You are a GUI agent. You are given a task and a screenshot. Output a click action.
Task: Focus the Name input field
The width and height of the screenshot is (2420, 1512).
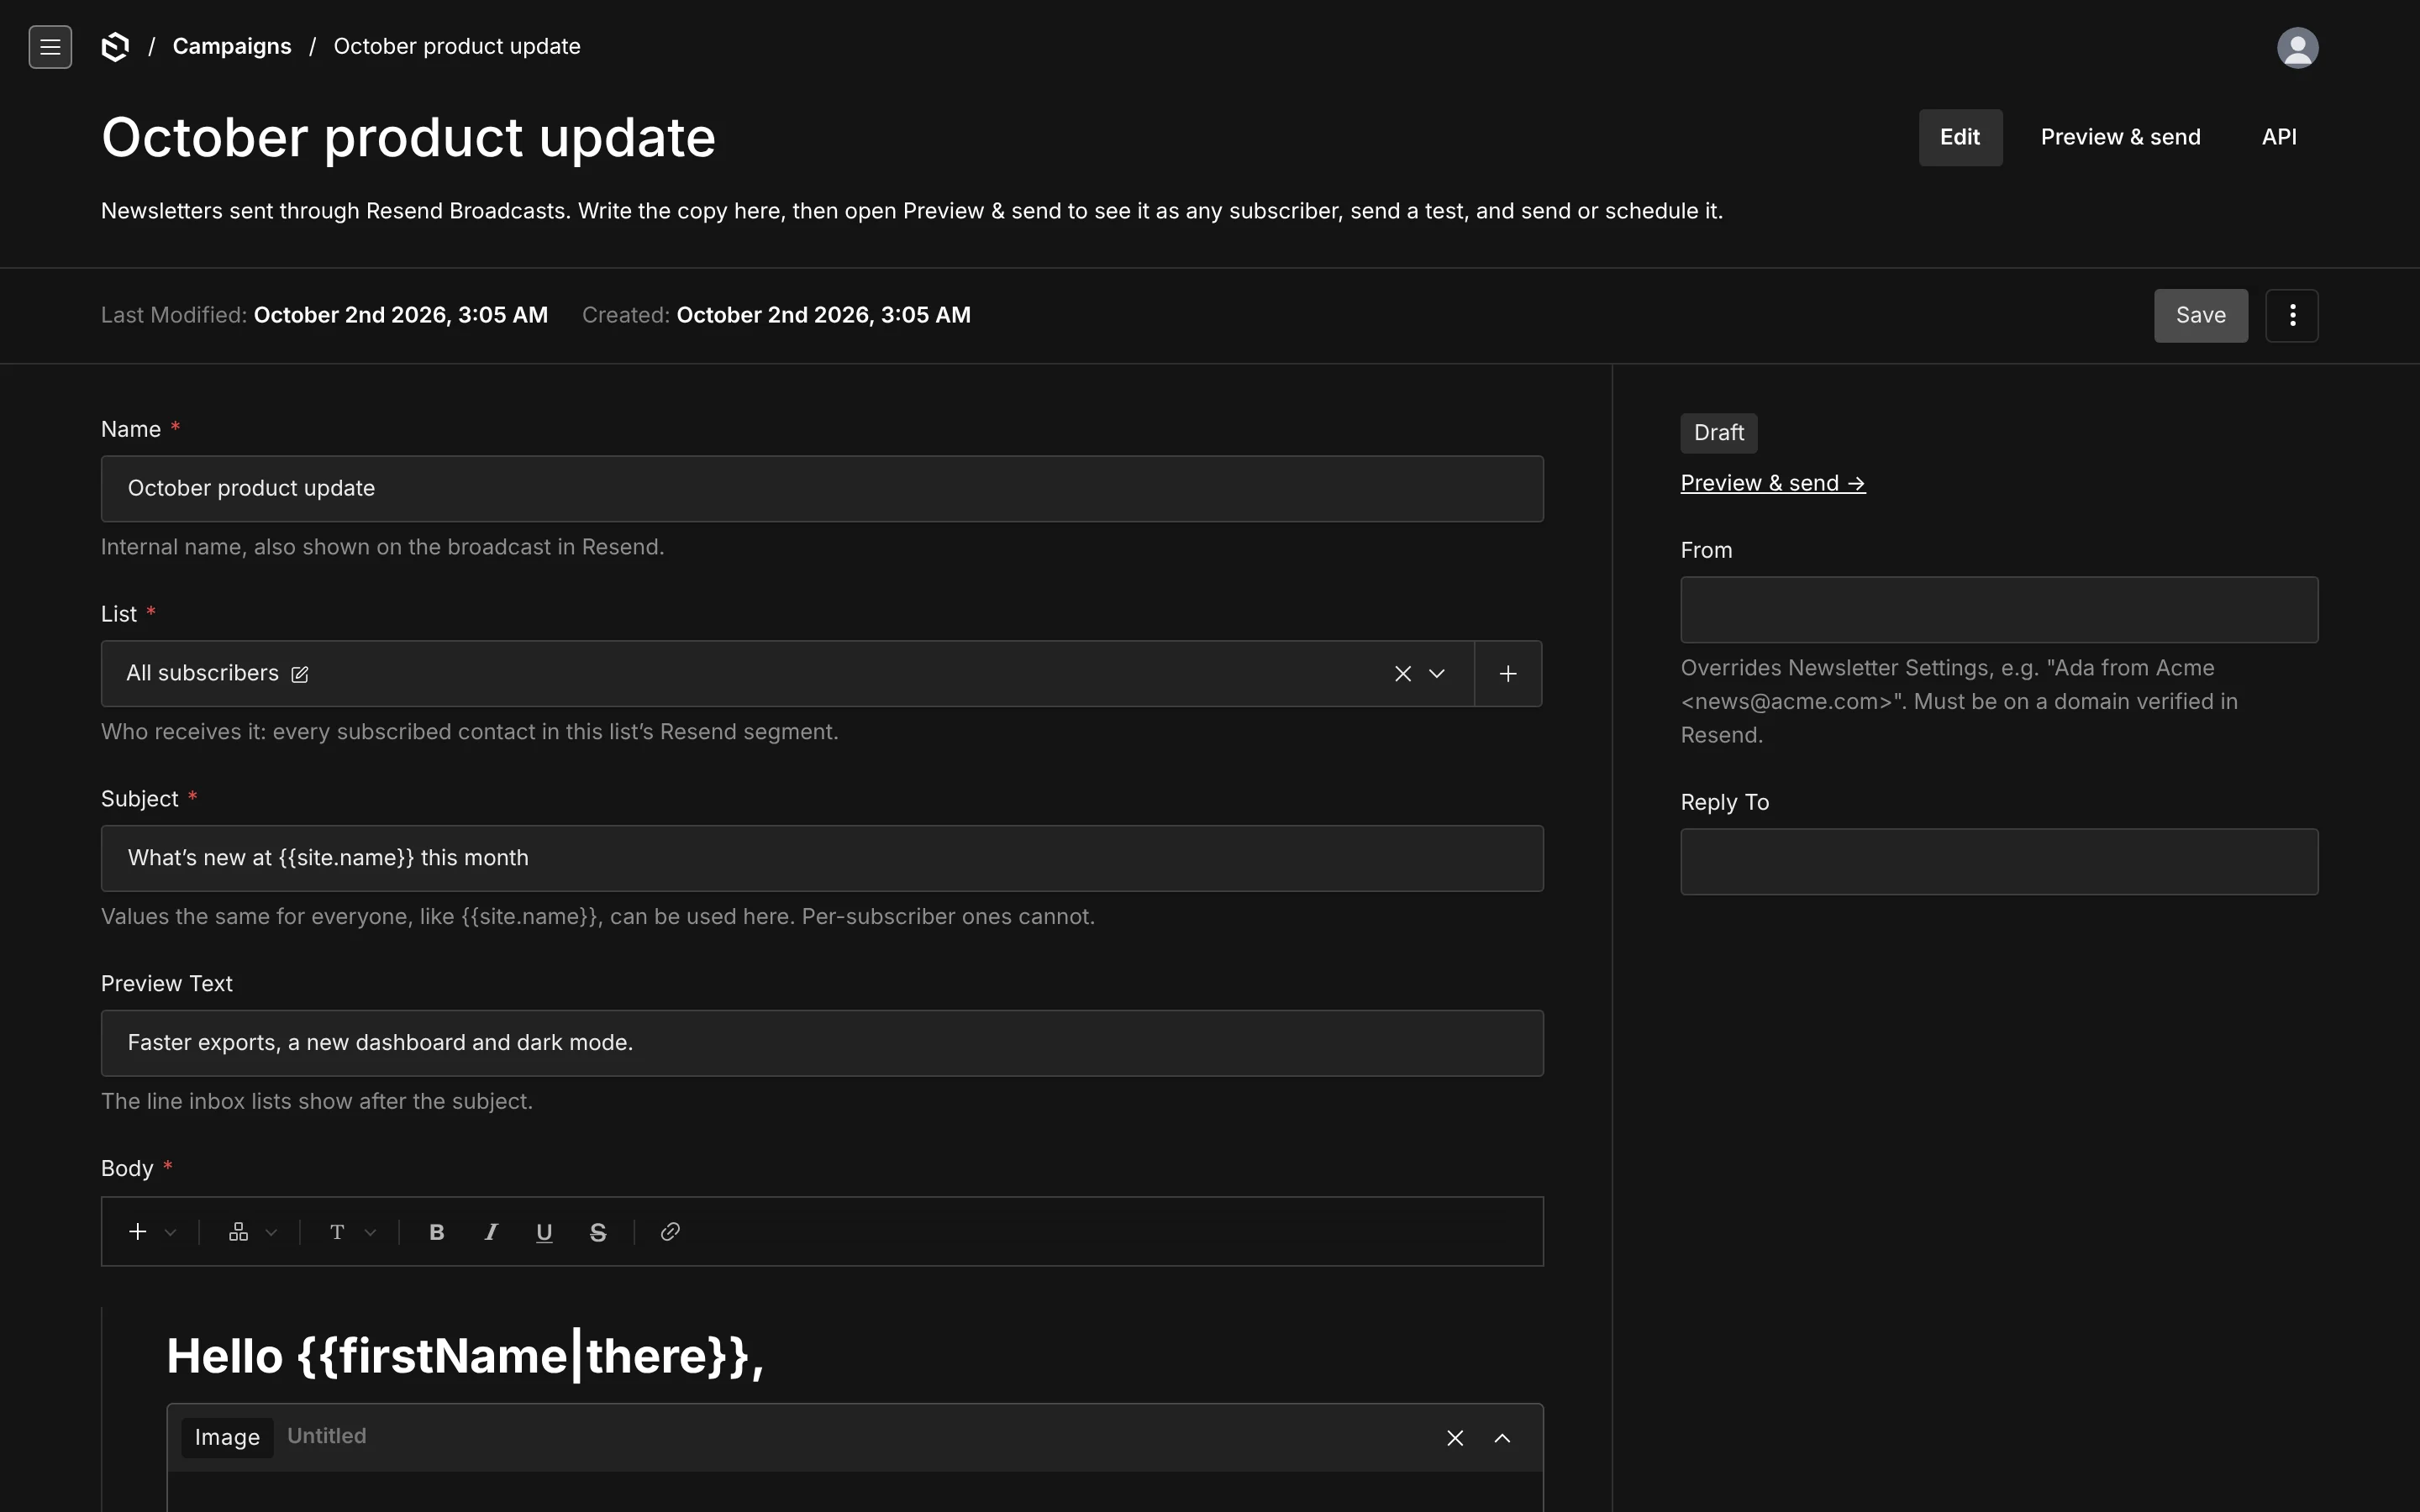(822, 489)
